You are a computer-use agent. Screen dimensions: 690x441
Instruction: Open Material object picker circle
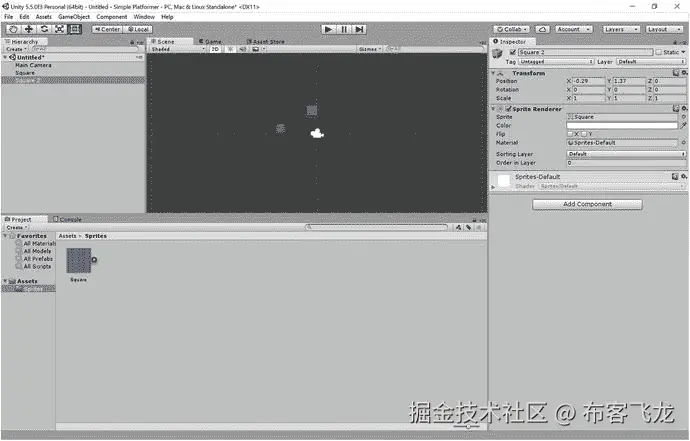pyautogui.click(x=683, y=143)
